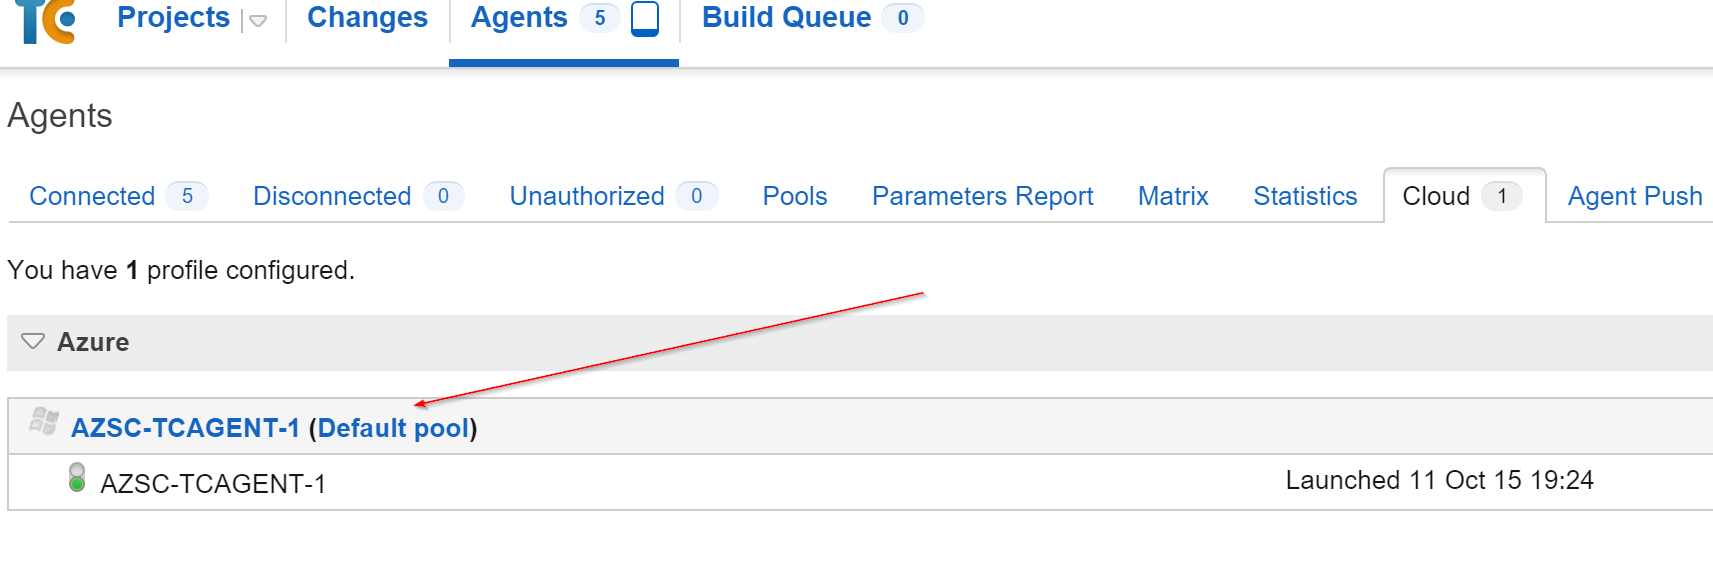Open the Projects dropdown arrow
1713x576 pixels.
(x=258, y=21)
